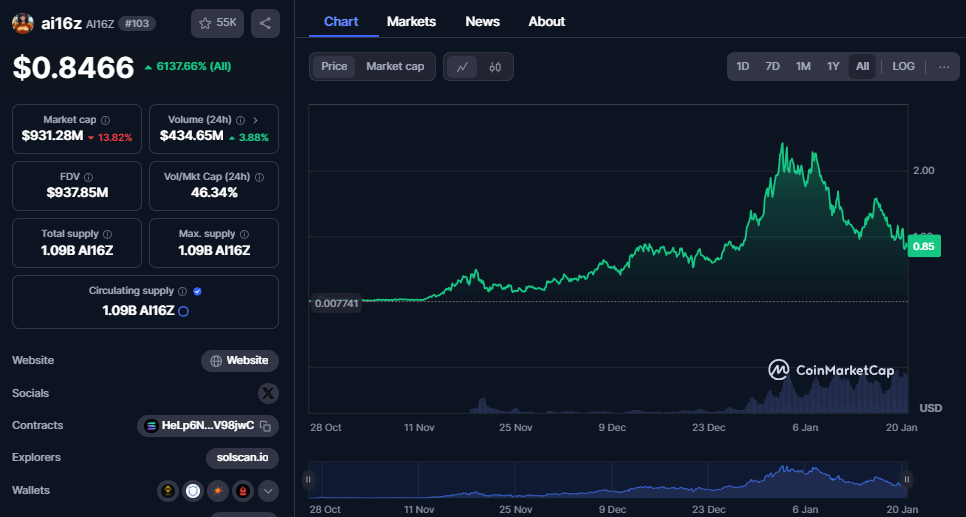Switch to candlestick chart view icon
The height and width of the screenshot is (517, 966).
(495, 67)
